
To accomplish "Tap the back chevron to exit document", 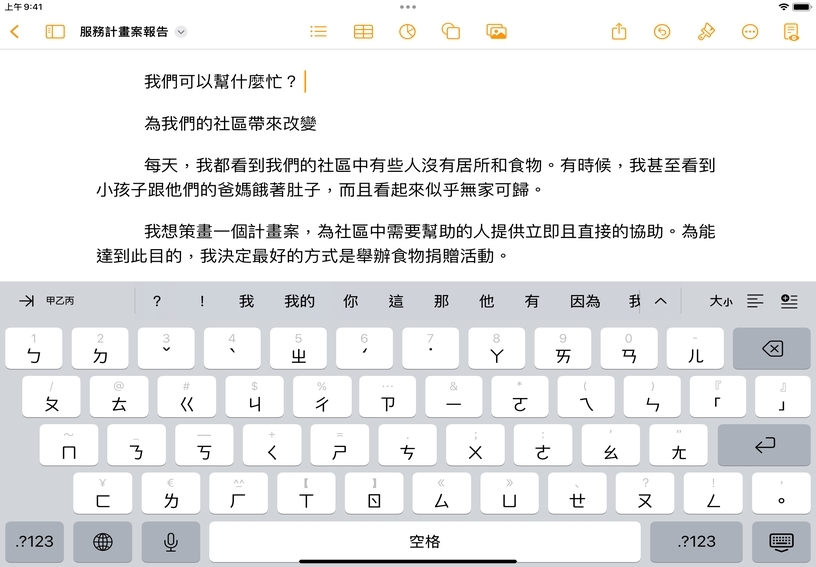I will (x=14, y=32).
